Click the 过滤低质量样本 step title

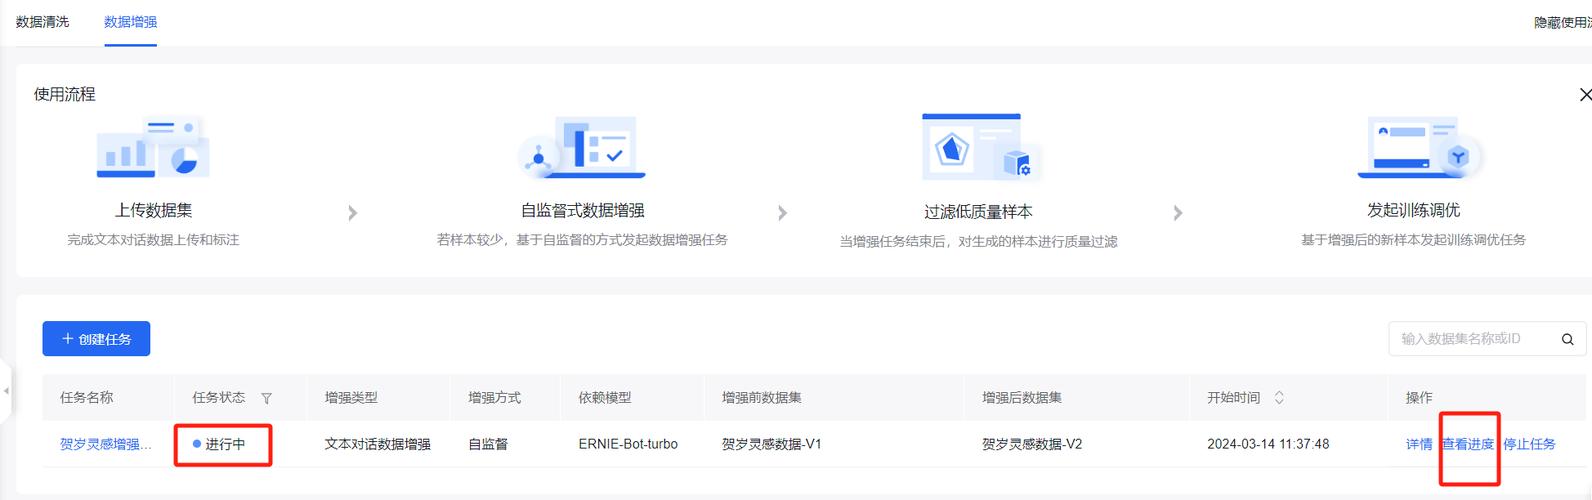pyautogui.click(x=978, y=212)
